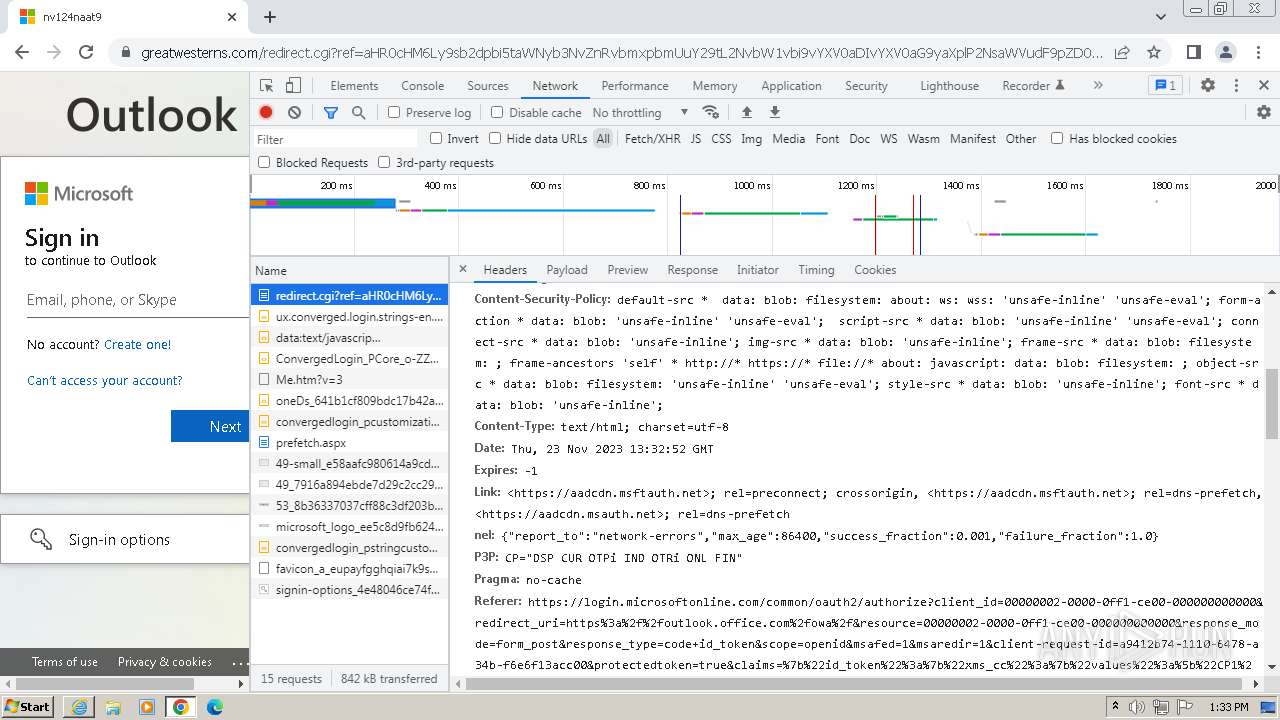
Task: Open network search magnifier
Action: (359, 112)
